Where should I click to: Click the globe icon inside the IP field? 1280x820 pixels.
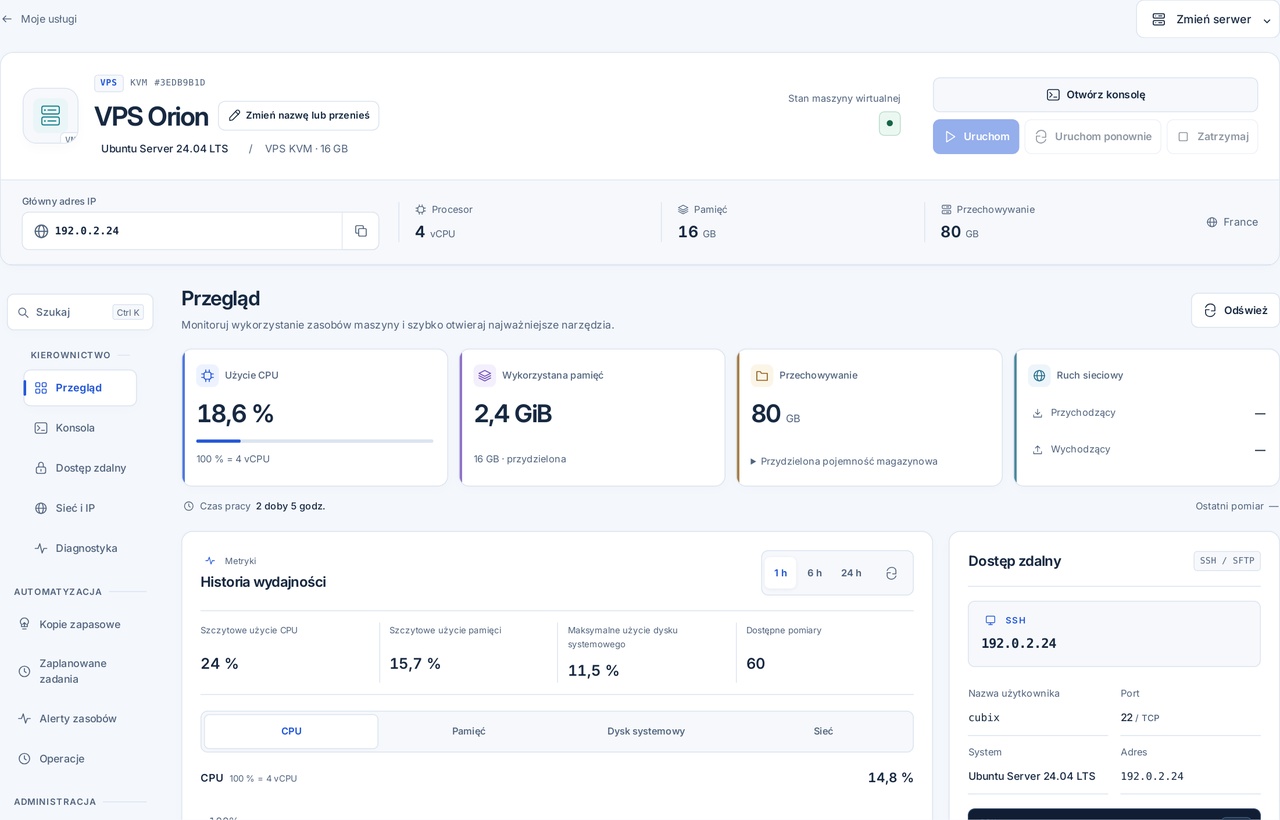pos(41,231)
